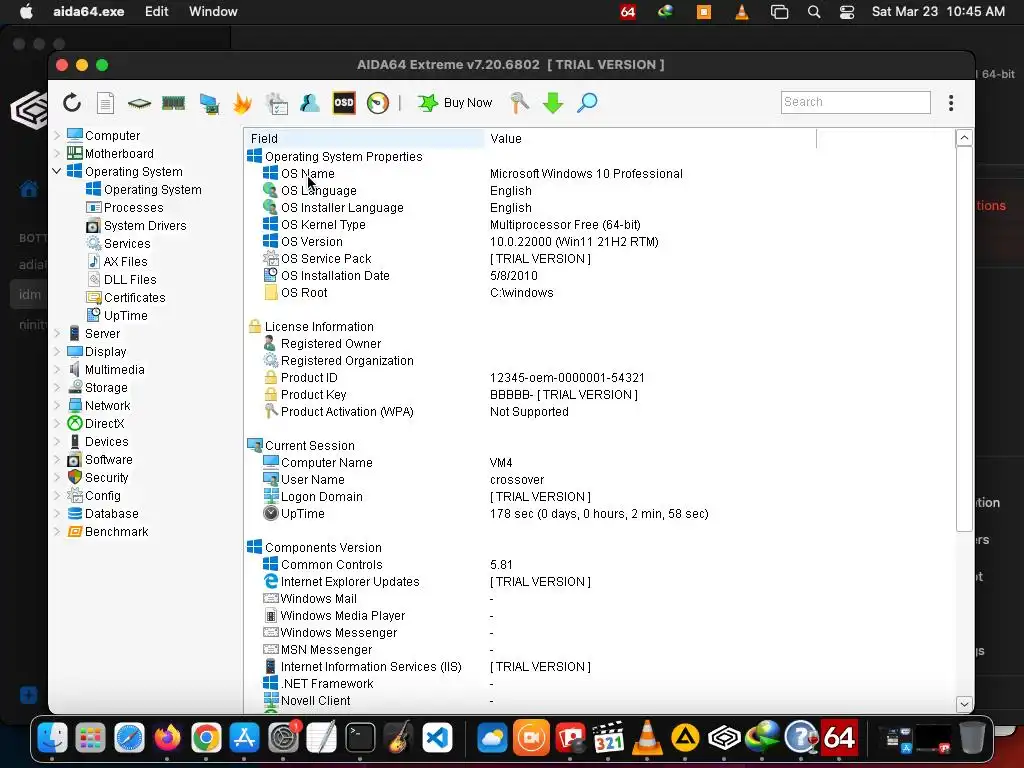Expand the Computer tree node
Viewport: 1024px width, 768px height.
(x=57, y=136)
